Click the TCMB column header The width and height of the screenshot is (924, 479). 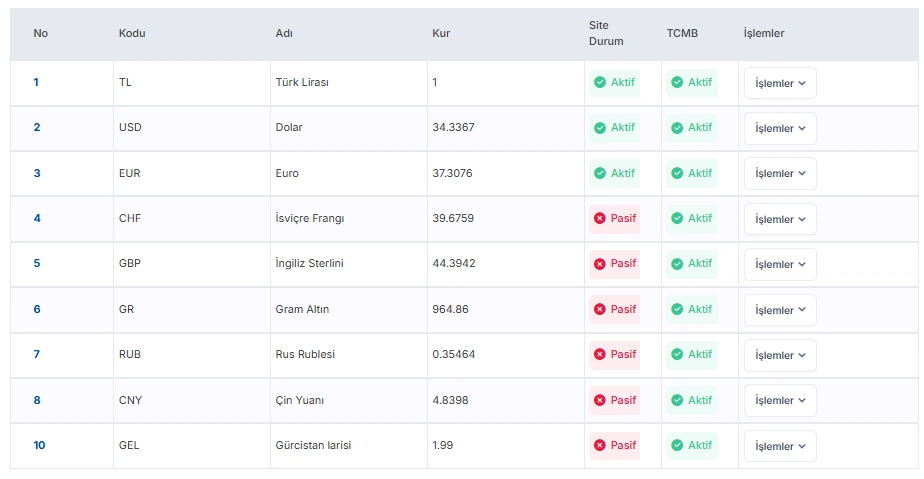682,34
